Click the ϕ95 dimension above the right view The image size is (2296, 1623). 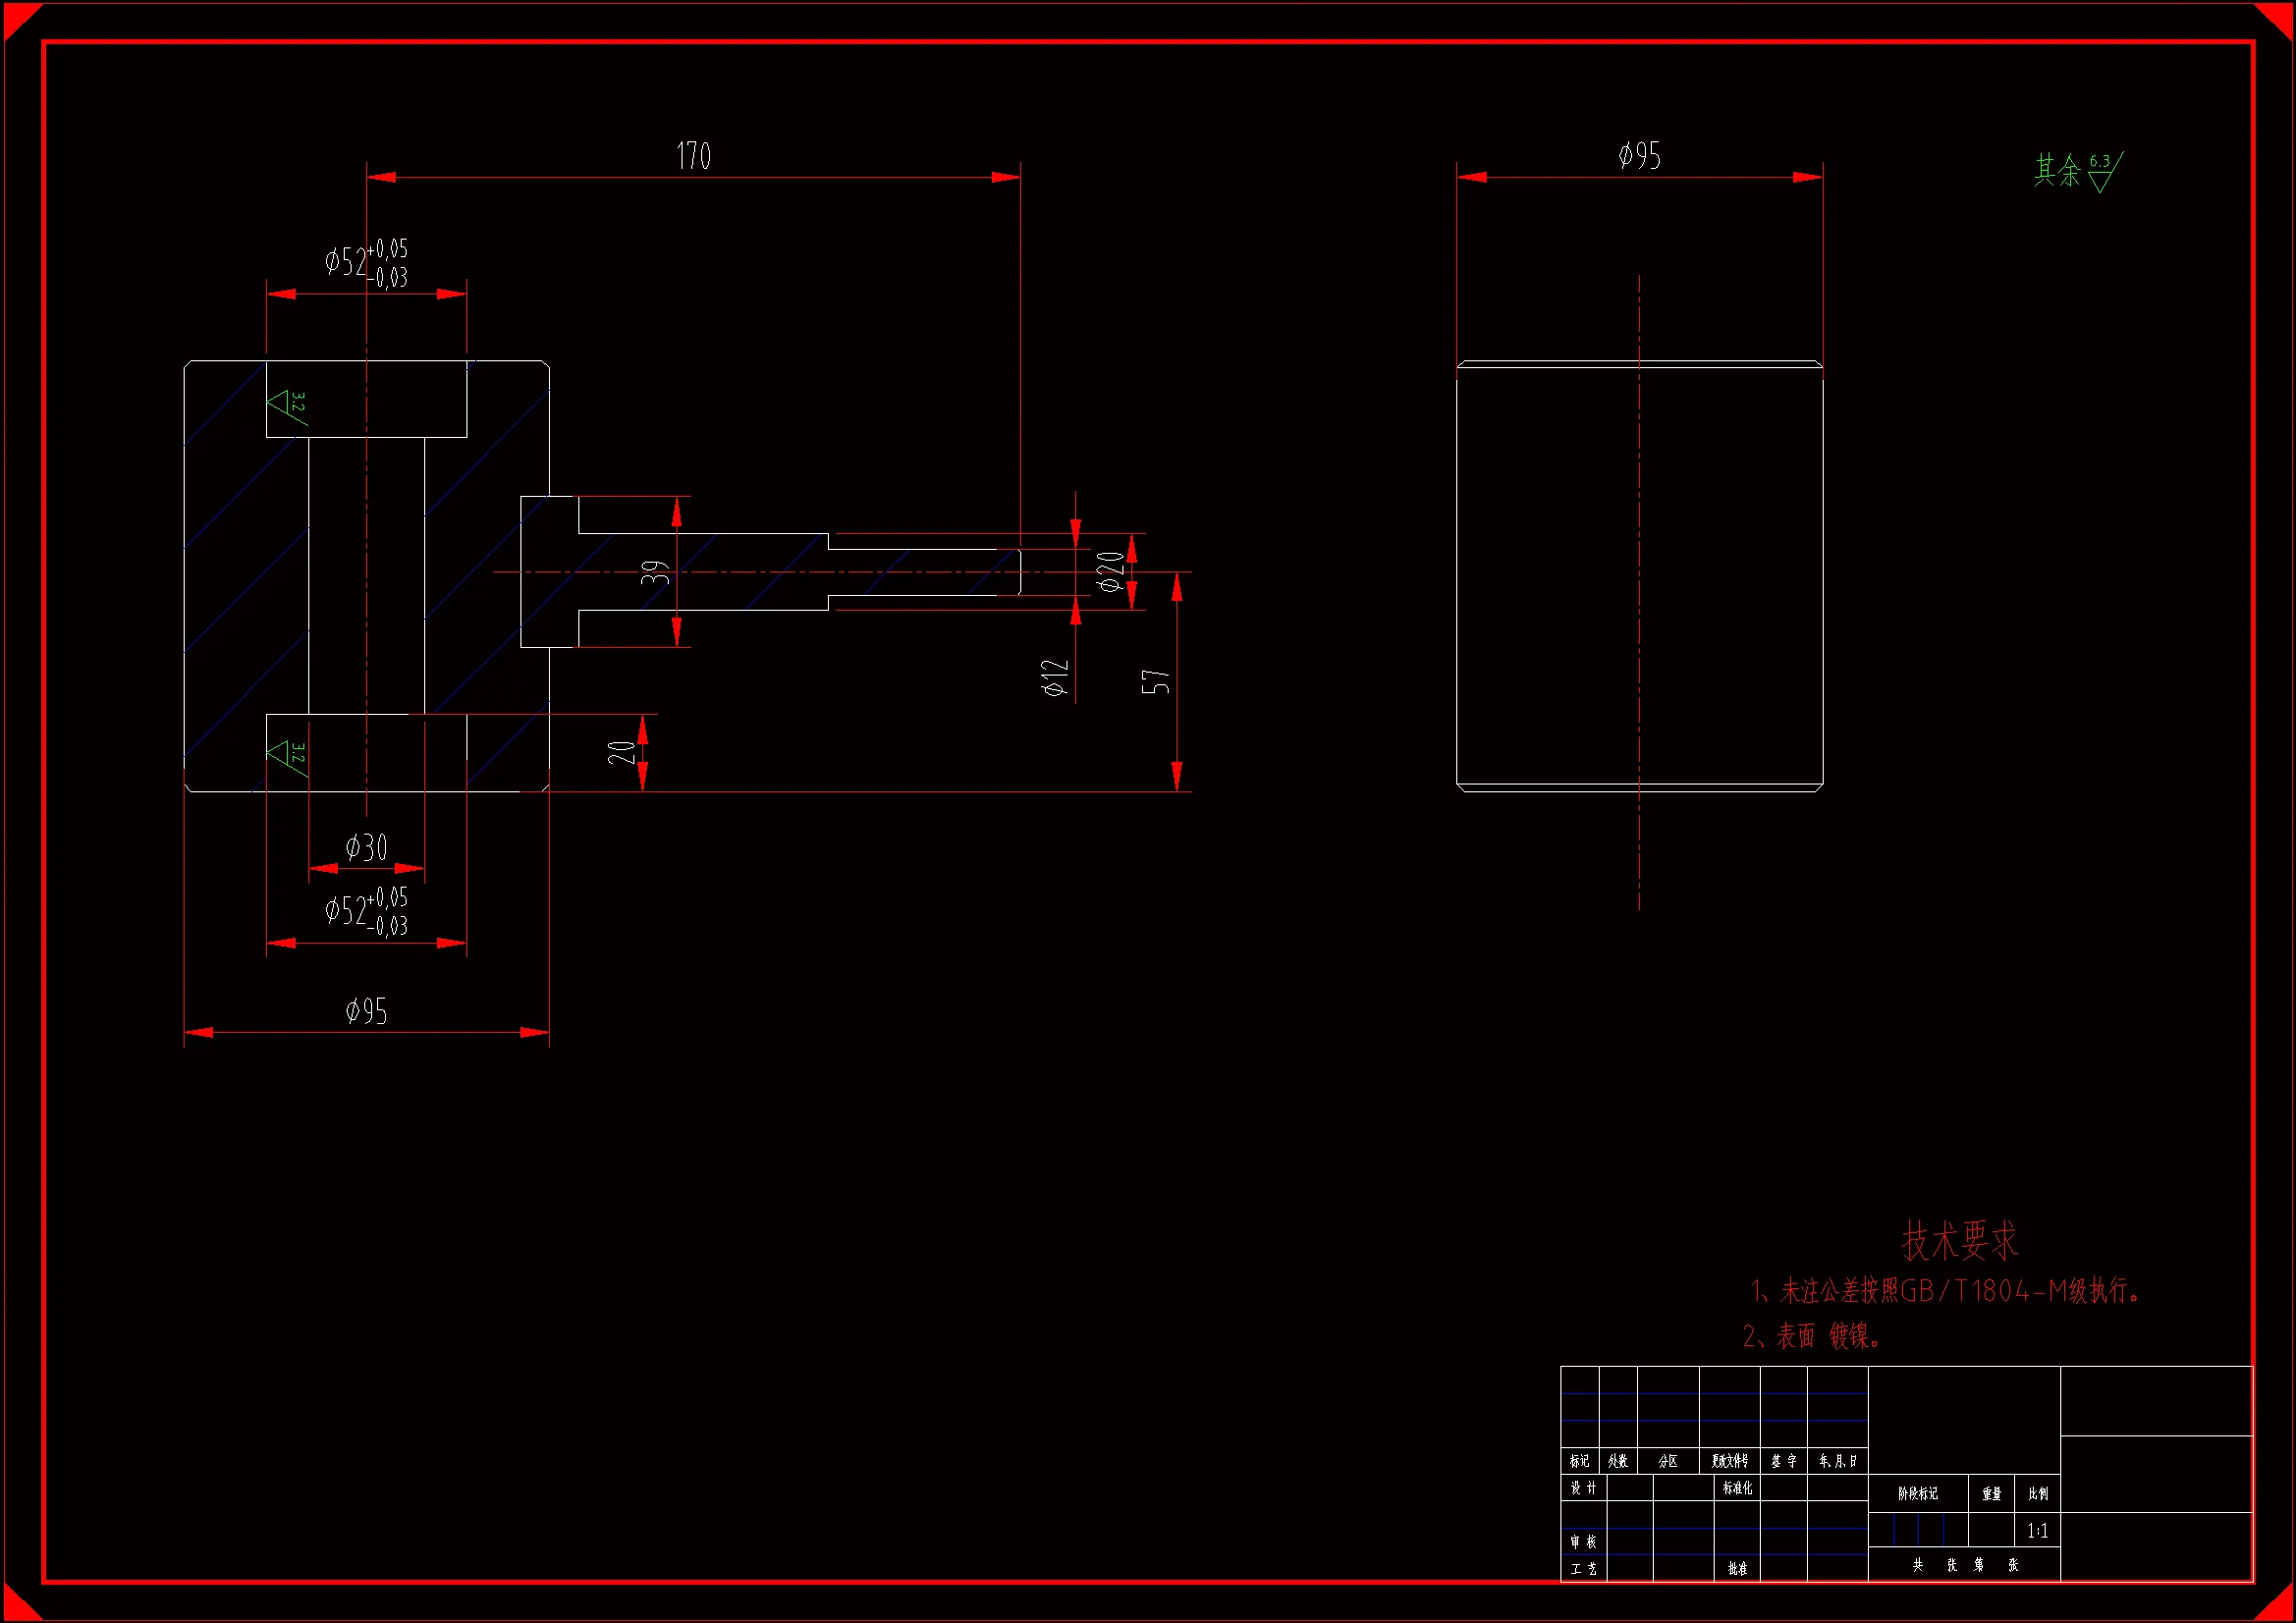[1639, 156]
